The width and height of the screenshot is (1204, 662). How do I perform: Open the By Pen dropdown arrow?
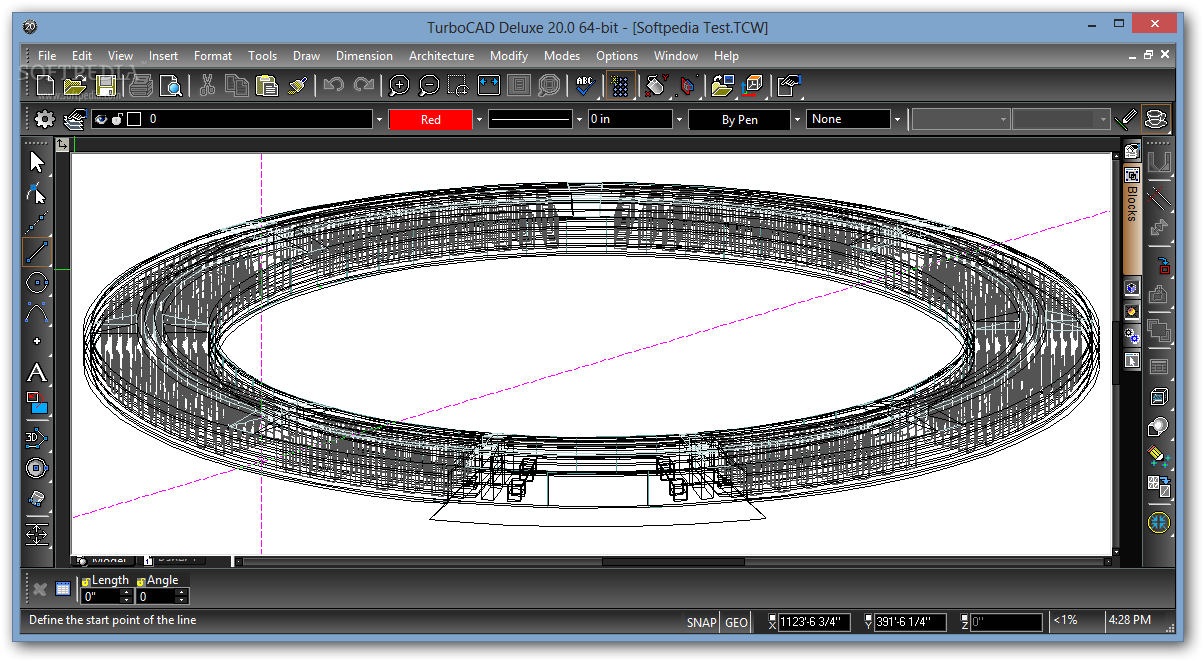[x=797, y=119]
